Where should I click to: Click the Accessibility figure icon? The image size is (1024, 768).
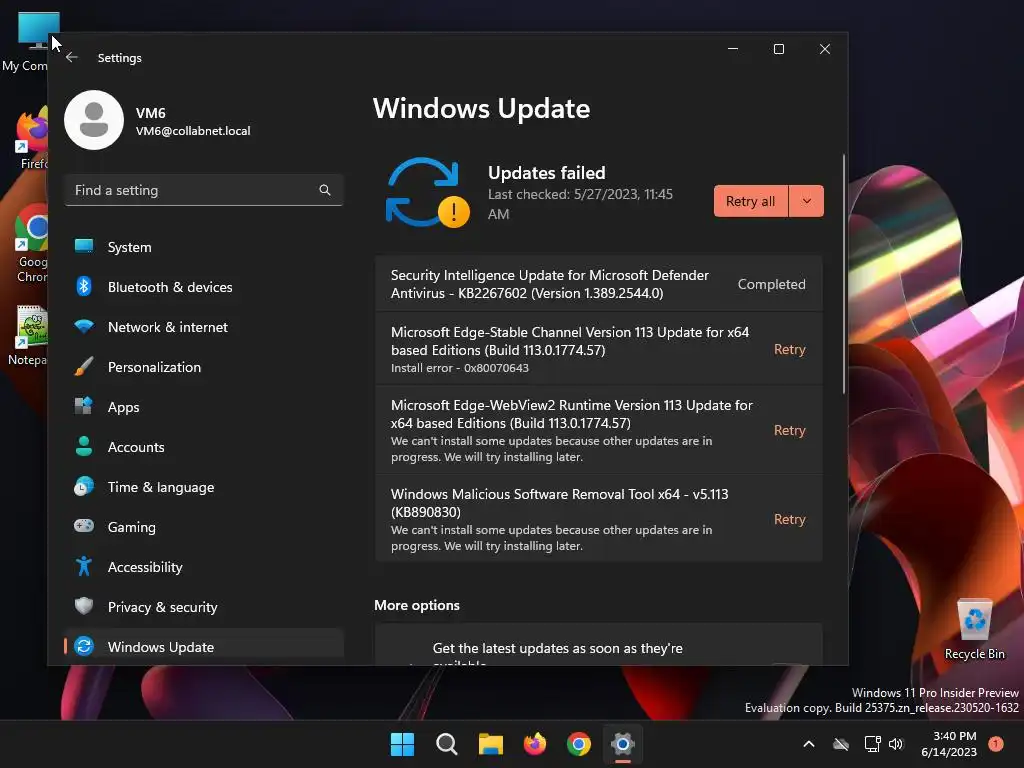[x=84, y=566]
